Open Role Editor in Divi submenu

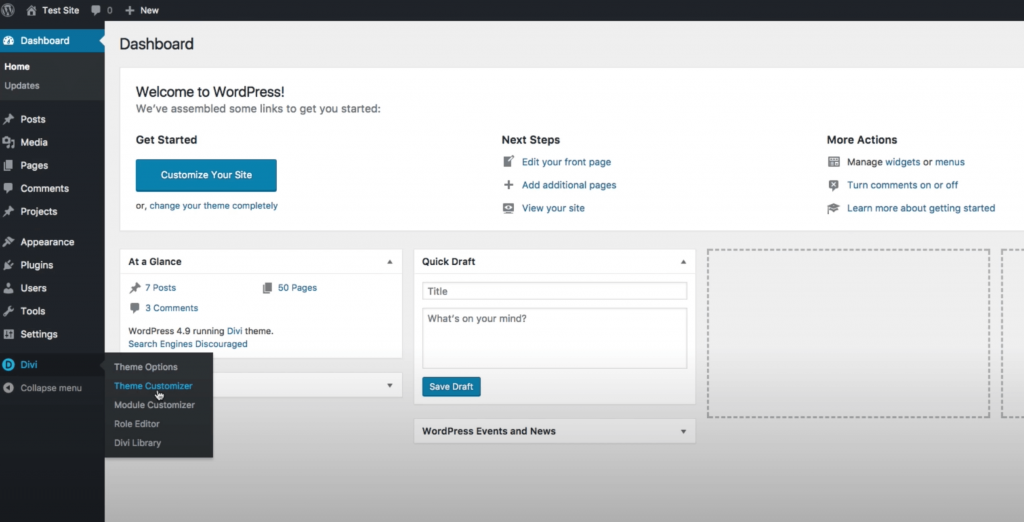pos(136,424)
